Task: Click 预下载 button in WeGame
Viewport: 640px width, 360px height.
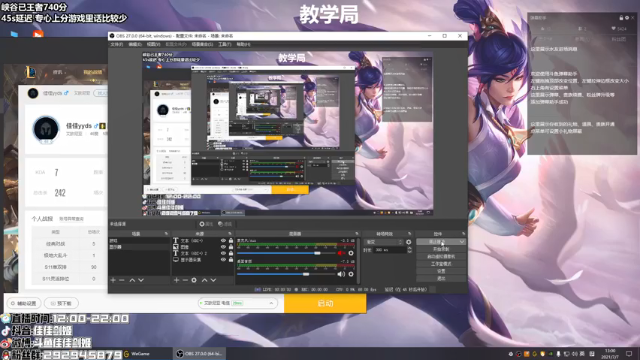Action: click(x=61, y=303)
